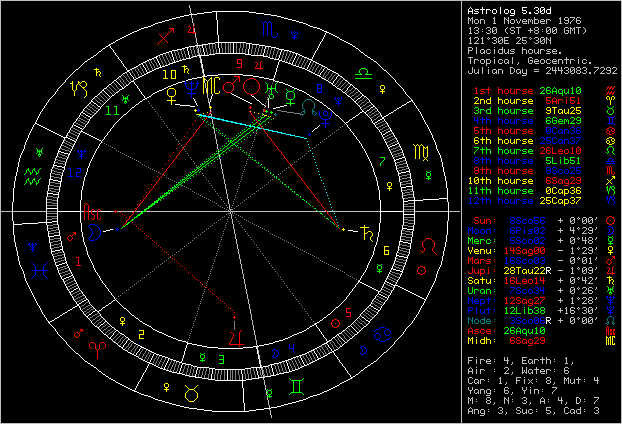Click the 'Astrolog 5.30d' title text
The height and width of the screenshot is (424, 622).
click(x=509, y=11)
